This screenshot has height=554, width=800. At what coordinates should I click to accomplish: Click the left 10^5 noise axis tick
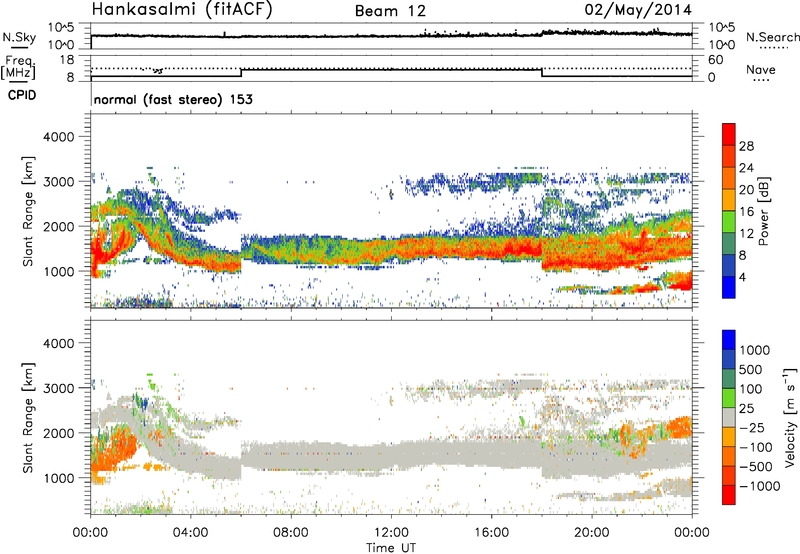[x=62, y=27]
